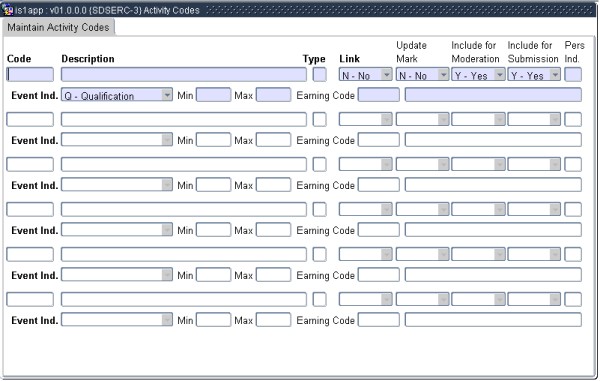The width and height of the screenshot is (600, 381).
Task: Open the Update Mark dropdown showing N - No
Action: pyautogui.click(x=422, y=75)
